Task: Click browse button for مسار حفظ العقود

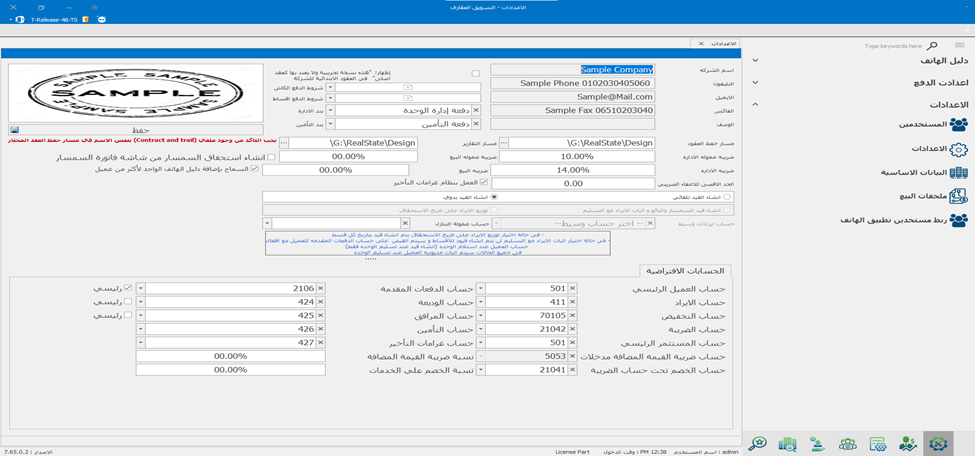Action: pyautogui.click(x=504, y=143)
